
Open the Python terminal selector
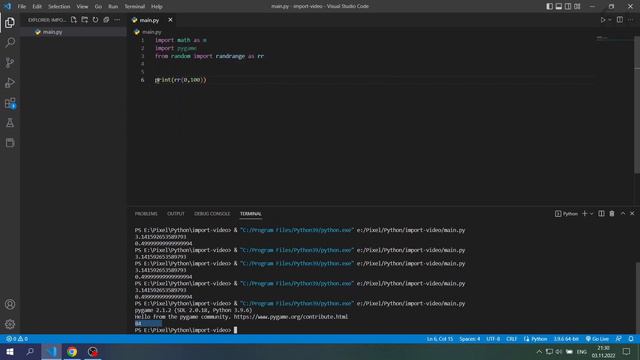click(x=566, y=213)
